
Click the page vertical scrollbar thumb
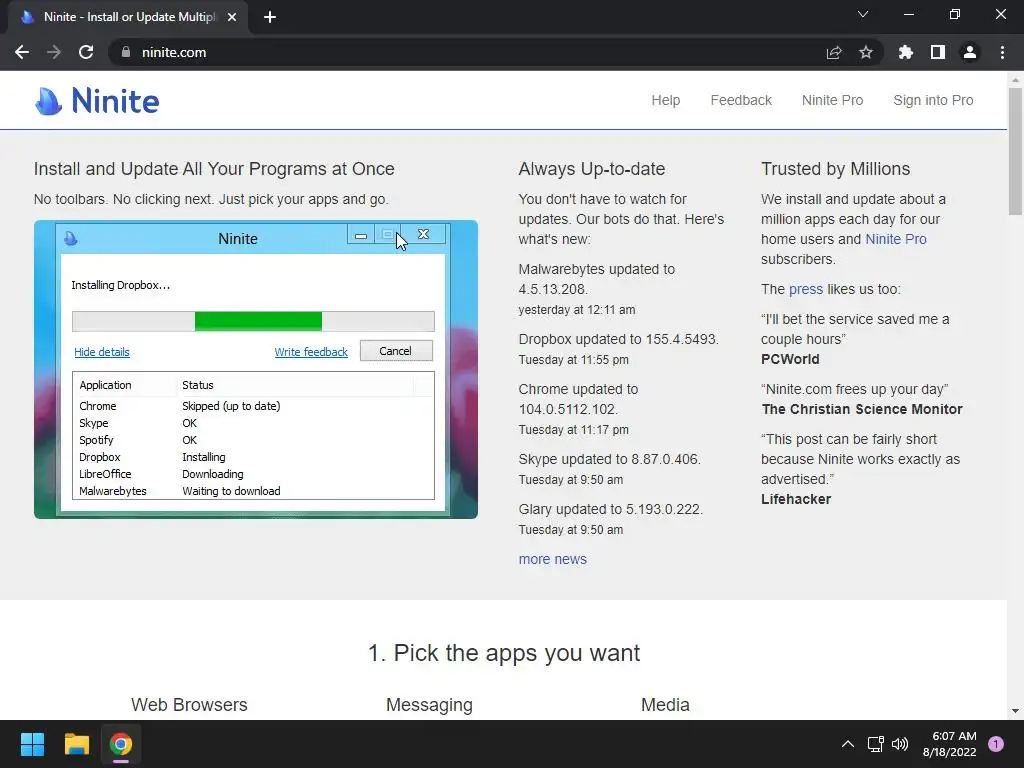click(1015, 151)
